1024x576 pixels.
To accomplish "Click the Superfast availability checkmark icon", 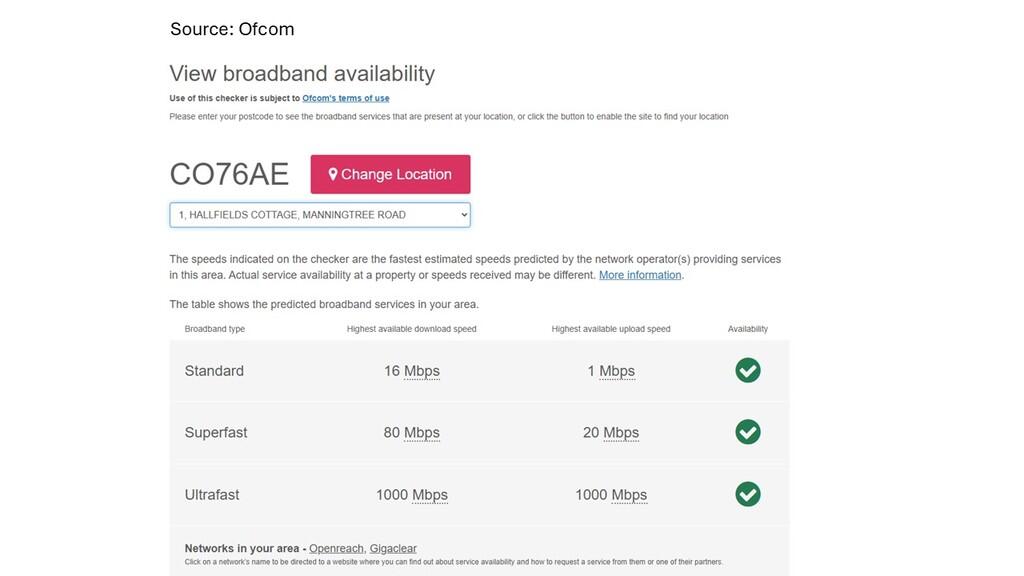I will coord(748,432).
